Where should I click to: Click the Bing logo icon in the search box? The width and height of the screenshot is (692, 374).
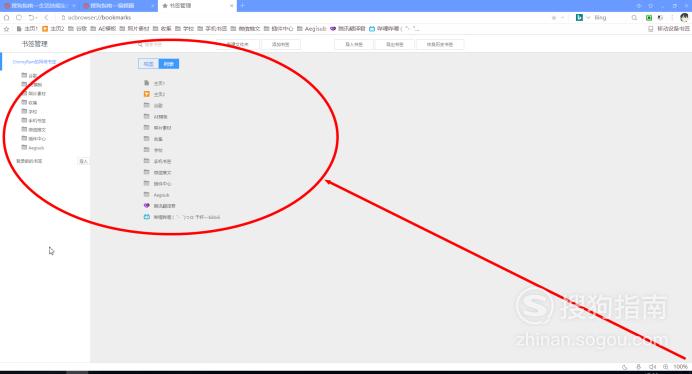tap(579, 18)
